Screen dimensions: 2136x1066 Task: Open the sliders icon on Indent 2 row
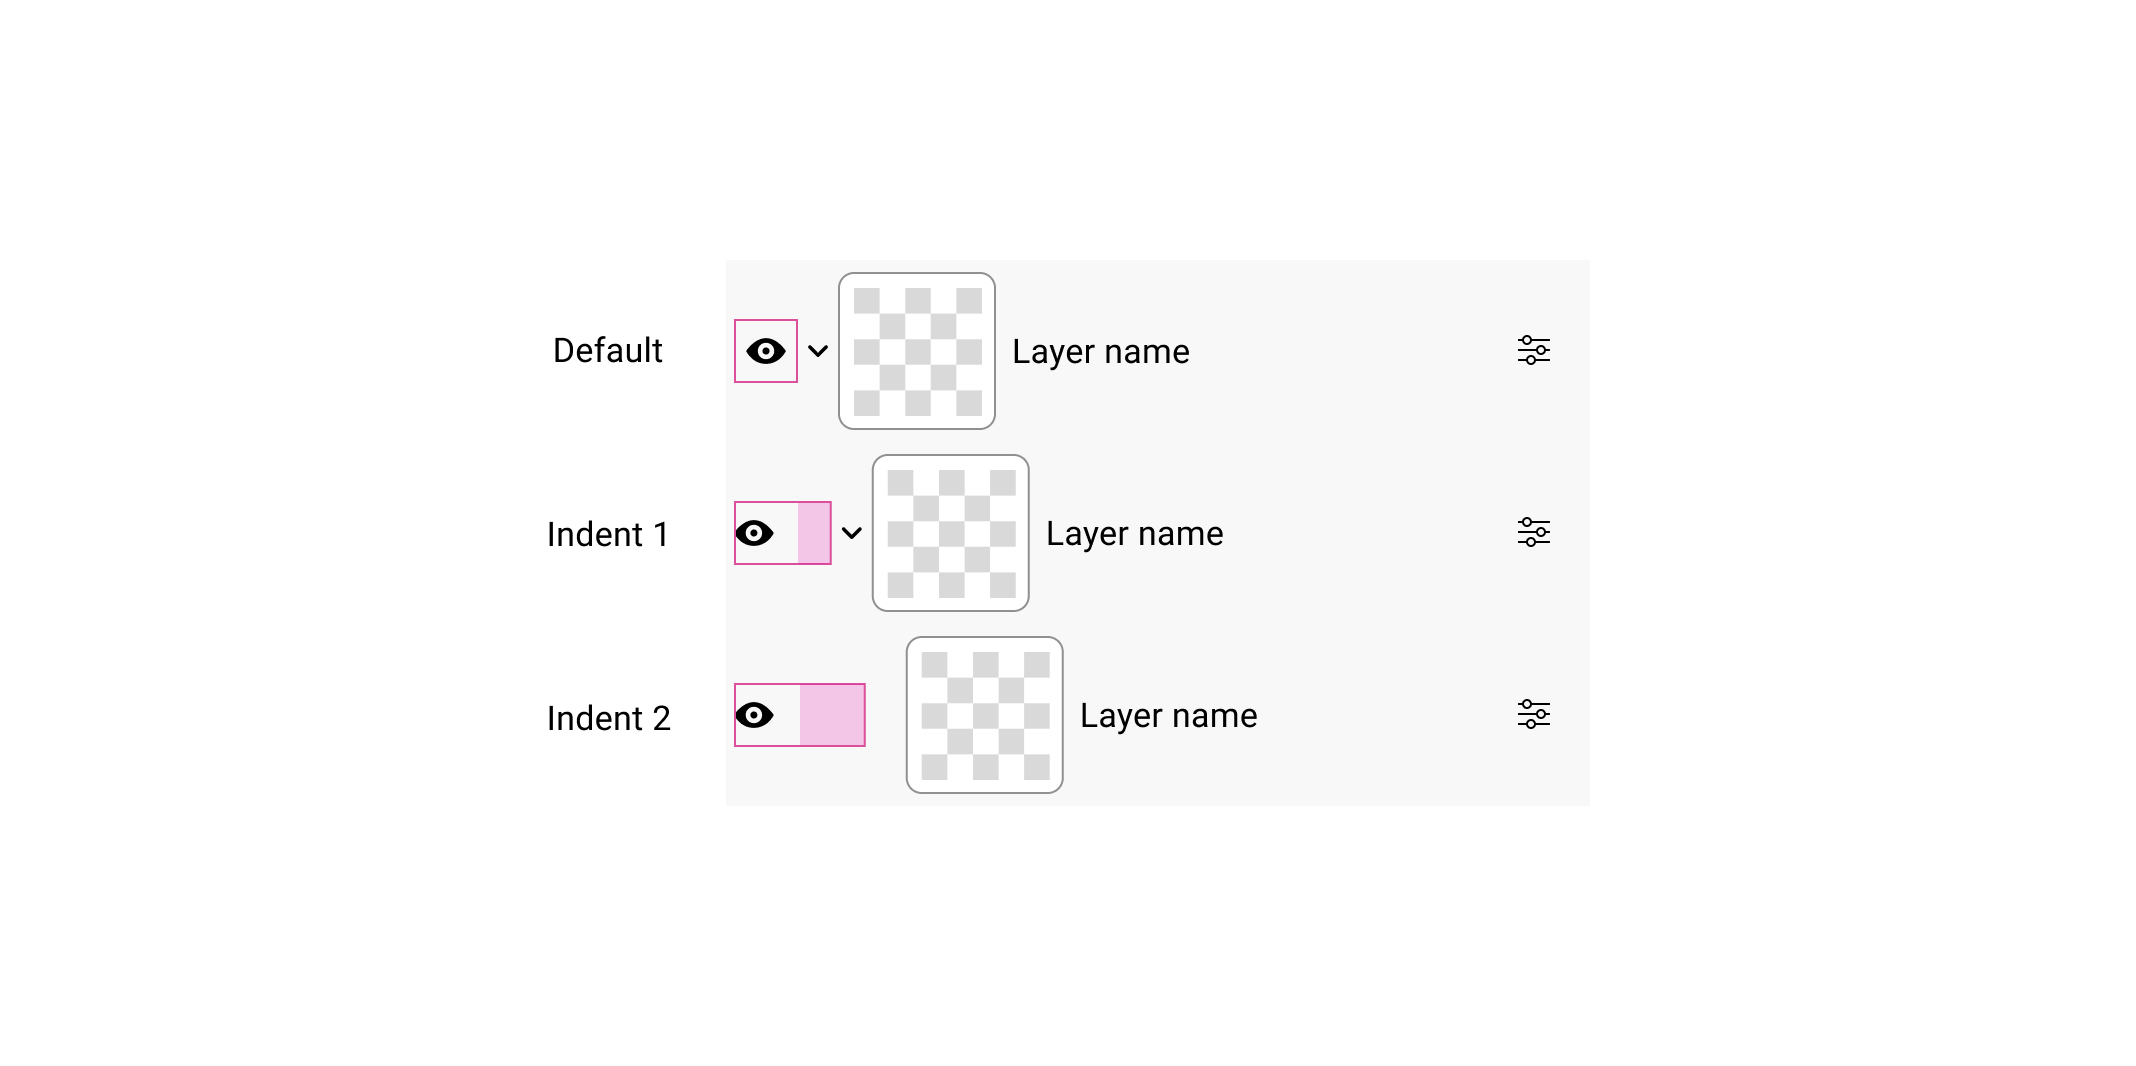coord(1533,714)
